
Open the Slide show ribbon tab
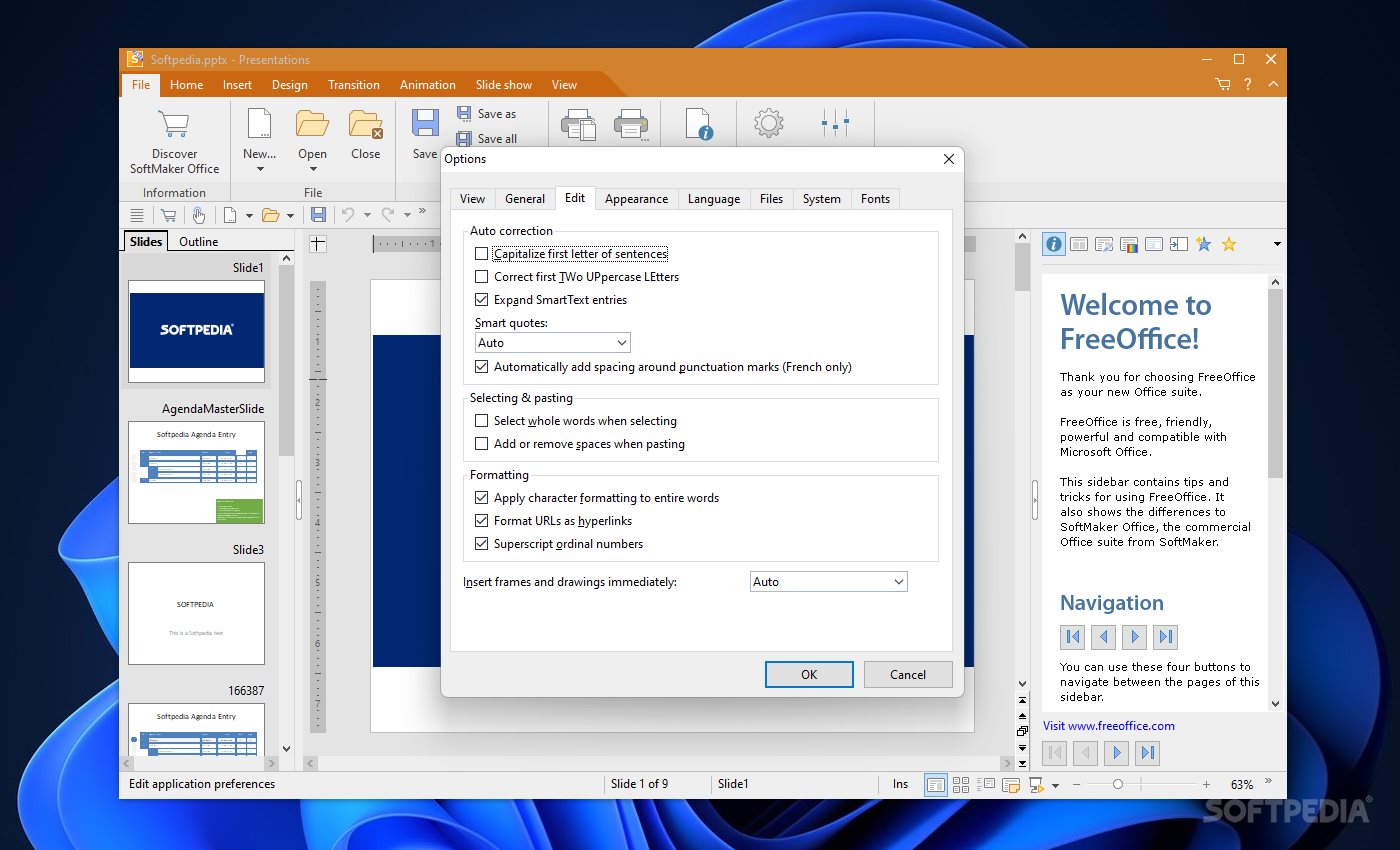click(x=504, y=85)
